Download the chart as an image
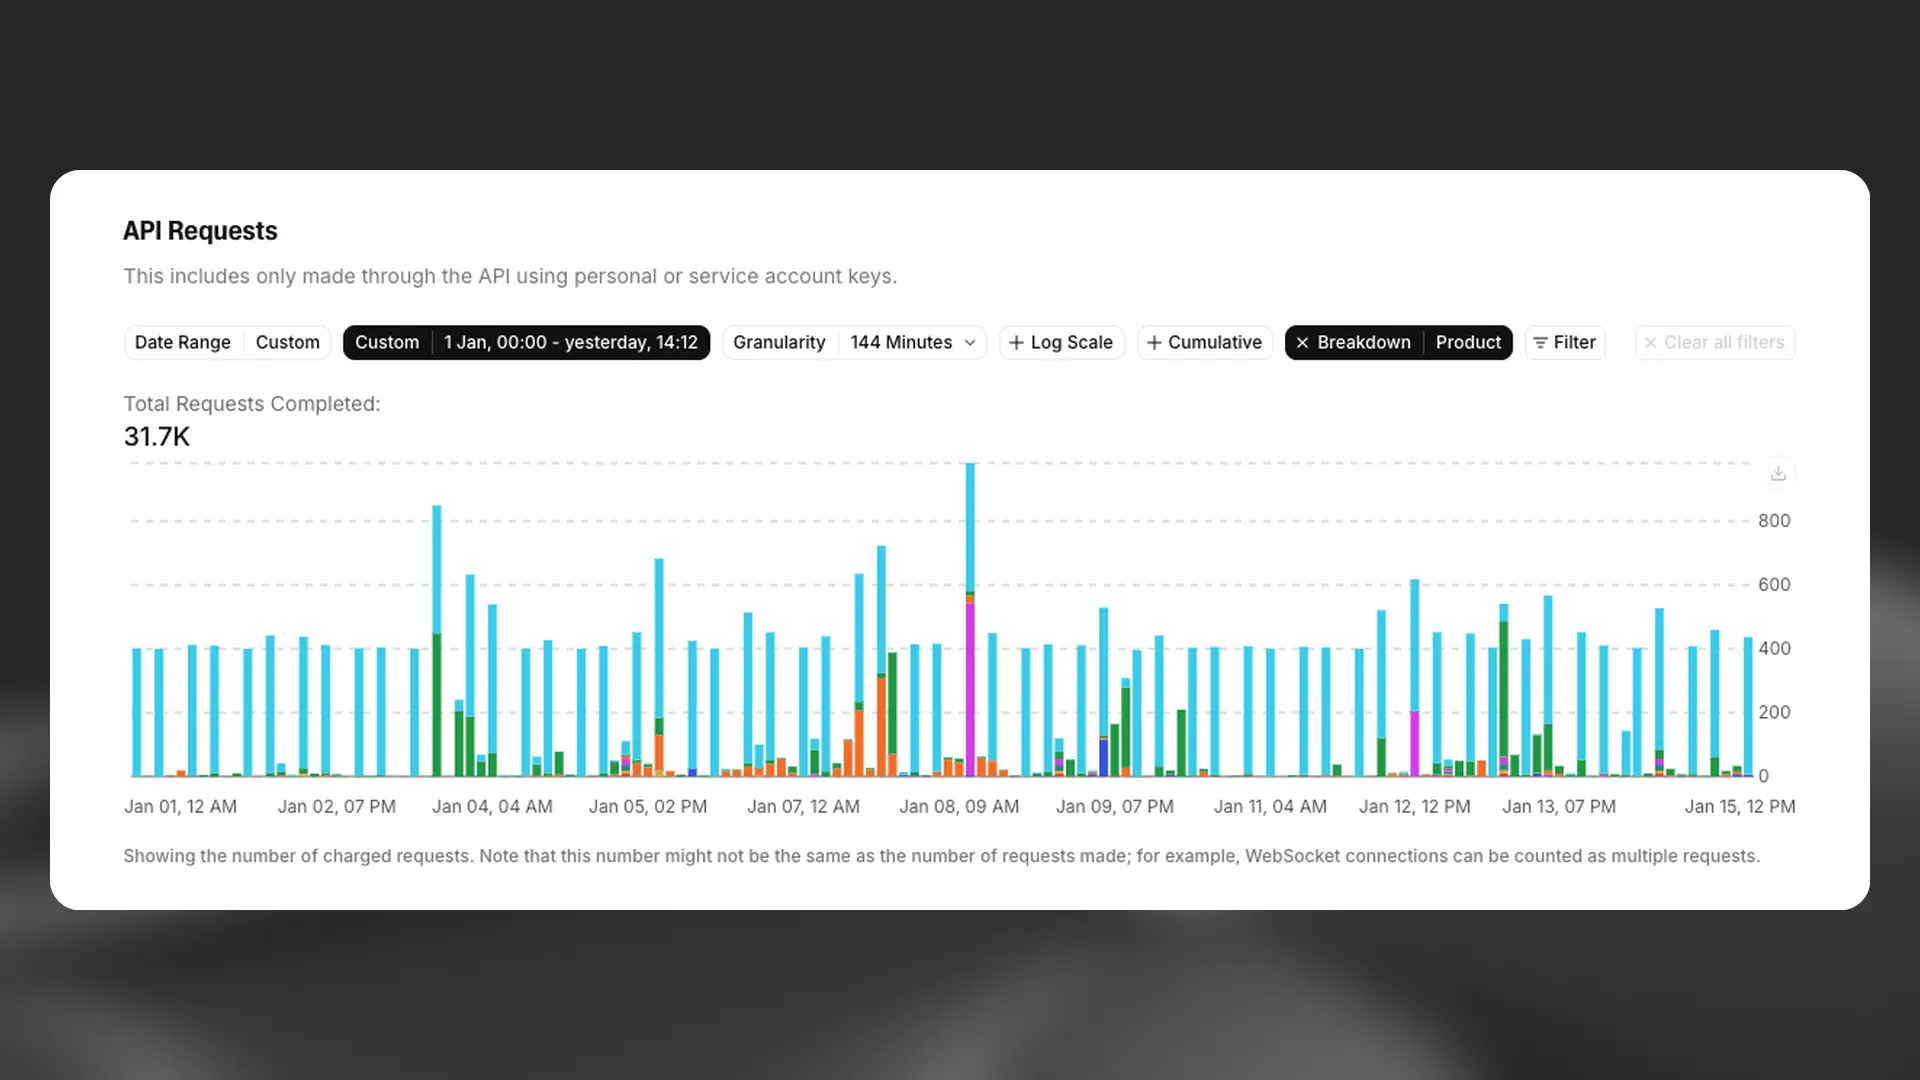 (1778, 473)
